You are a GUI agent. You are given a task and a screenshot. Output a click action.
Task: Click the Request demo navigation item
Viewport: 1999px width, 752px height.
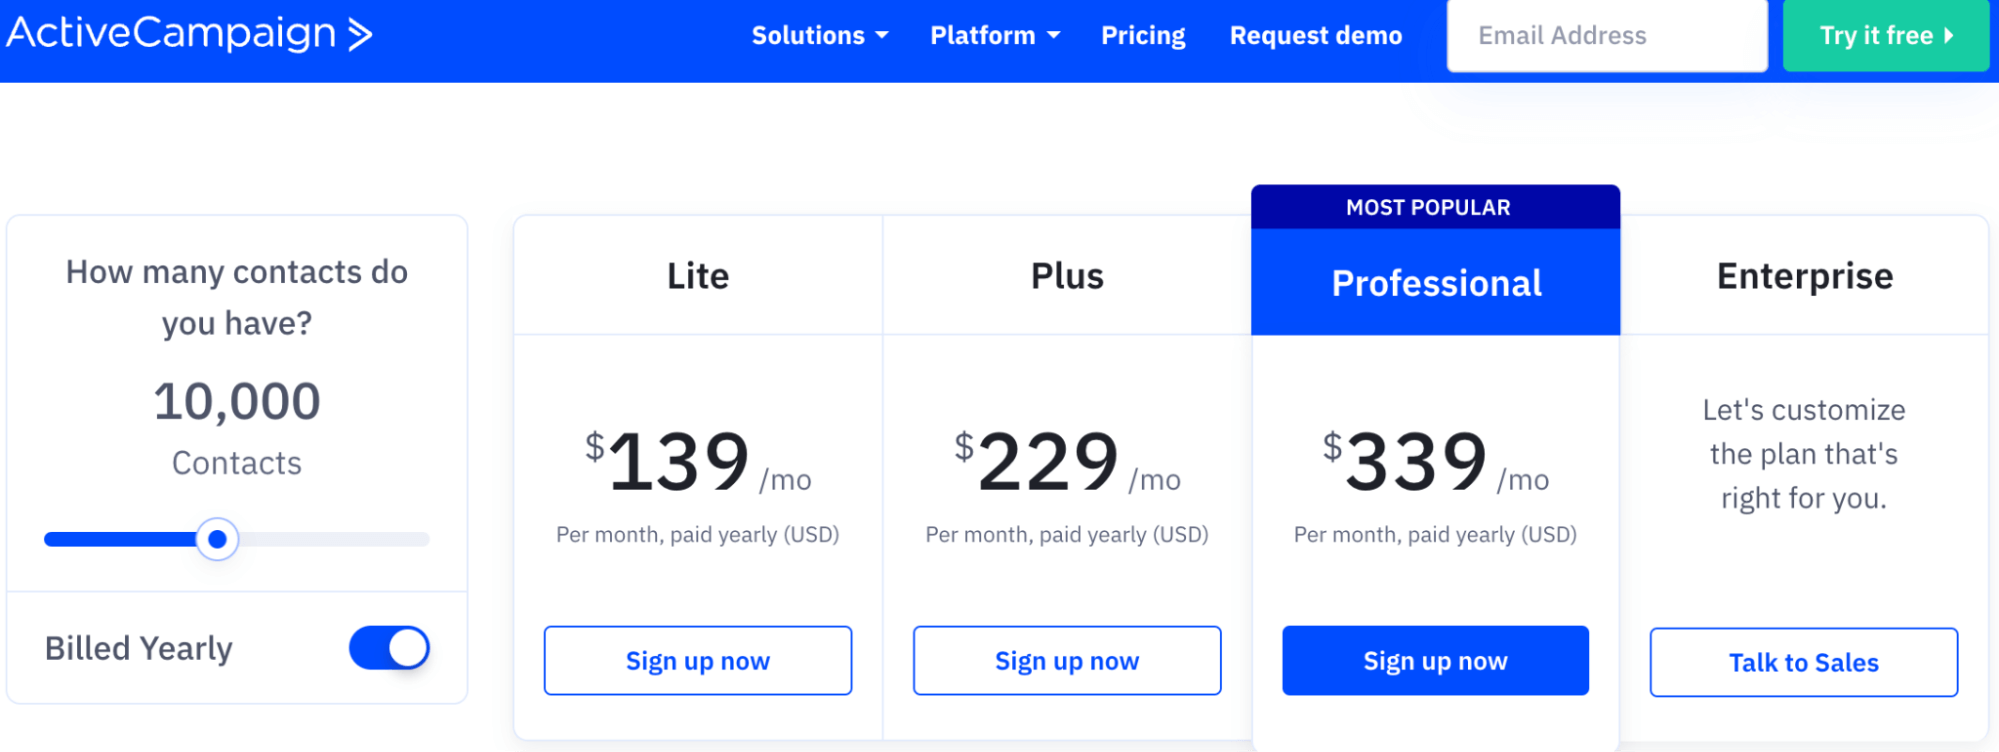pyautogui.click(x=1315, y=35)
